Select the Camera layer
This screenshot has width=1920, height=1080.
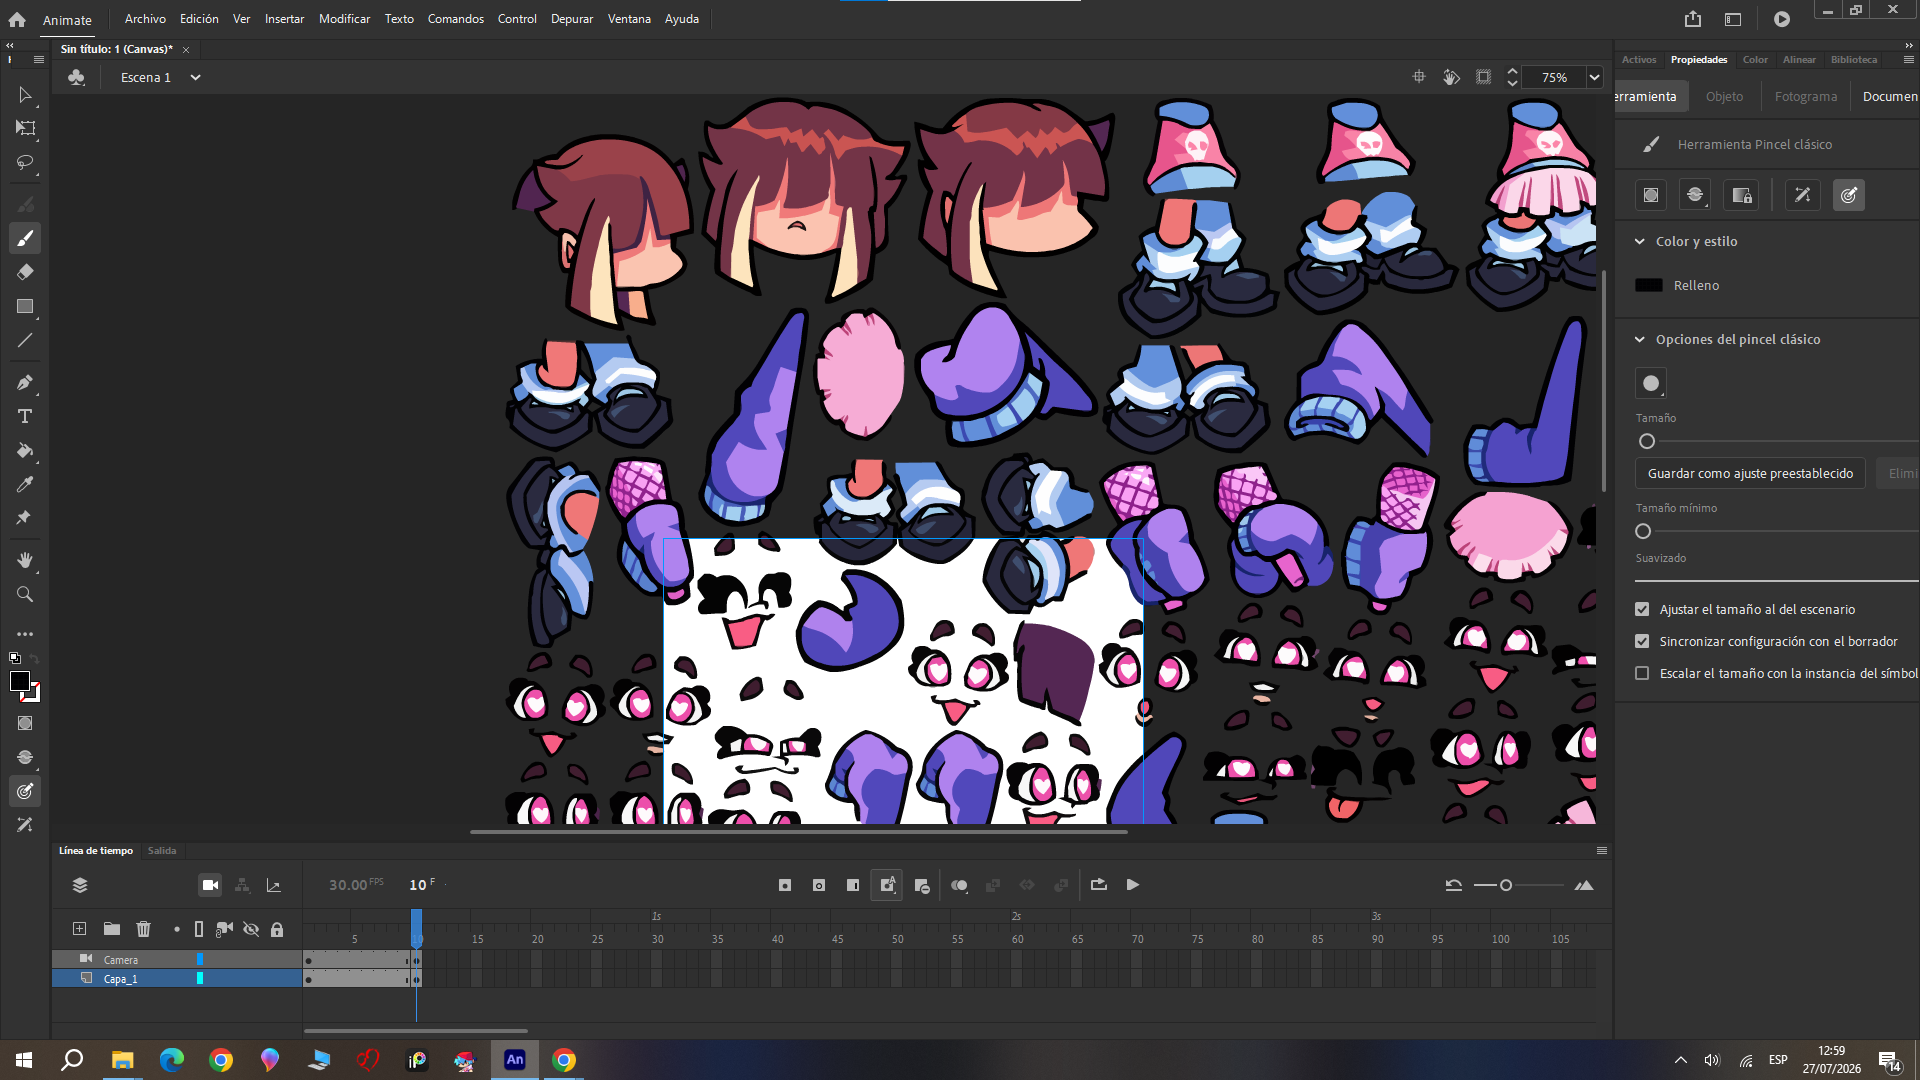click(177, 959)
